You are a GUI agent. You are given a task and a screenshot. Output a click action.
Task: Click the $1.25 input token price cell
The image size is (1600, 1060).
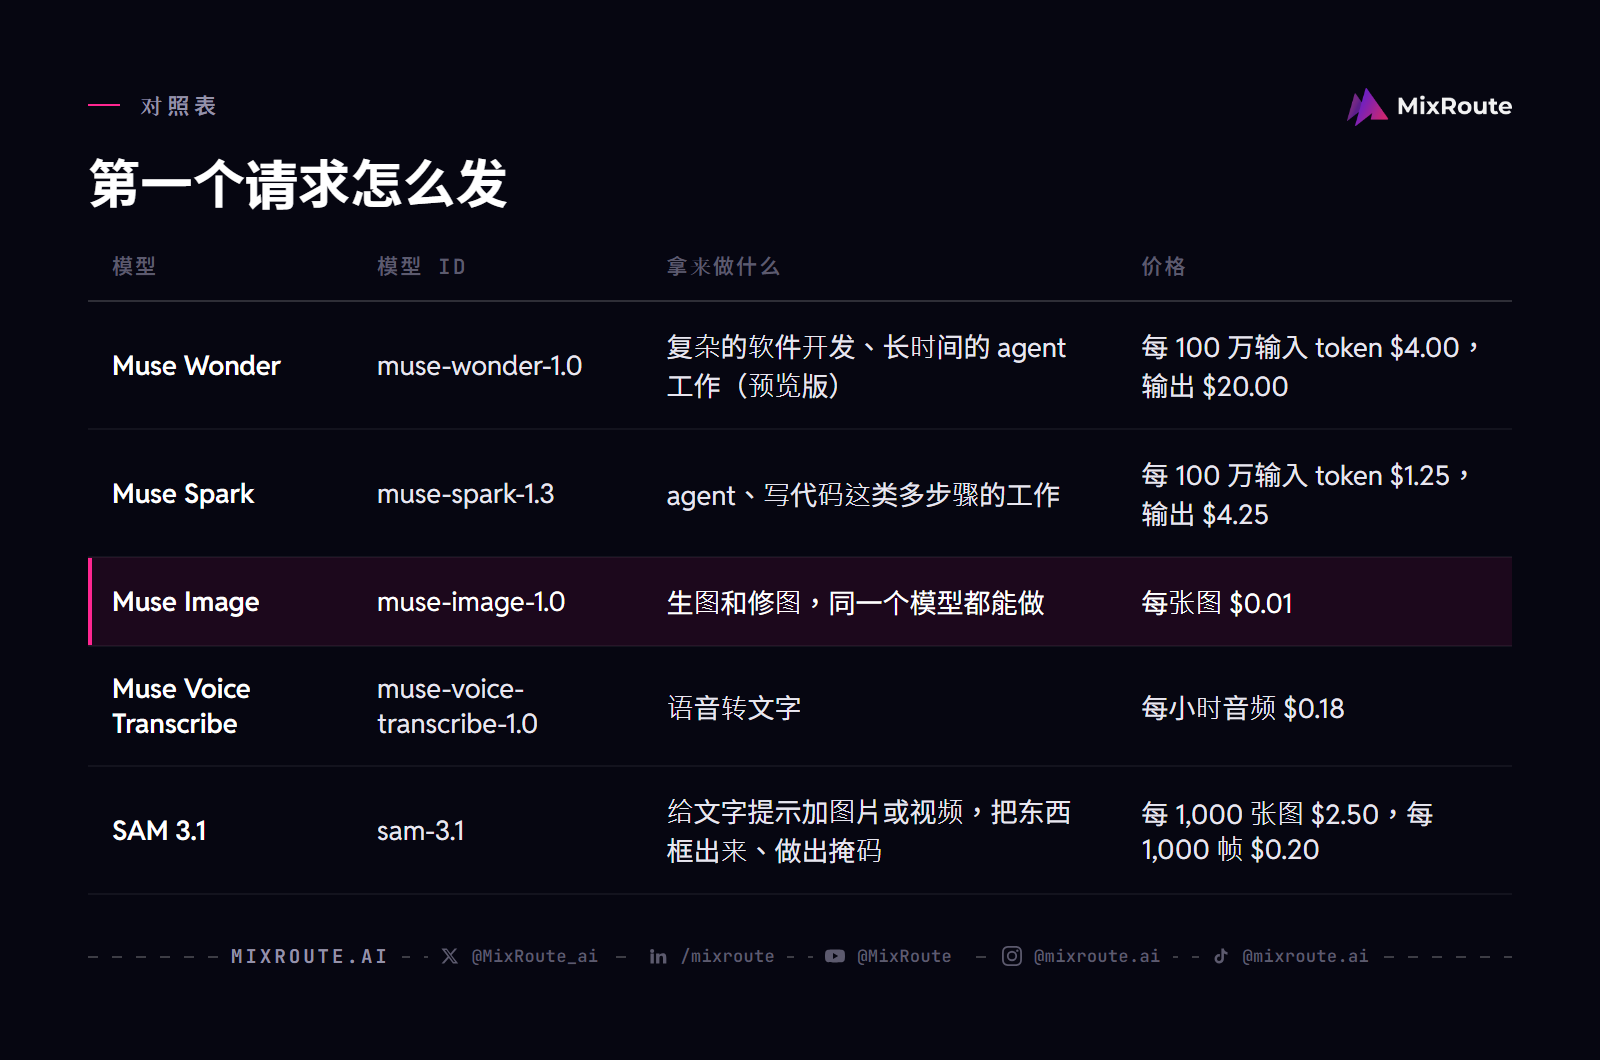(x=1306, y=494)
